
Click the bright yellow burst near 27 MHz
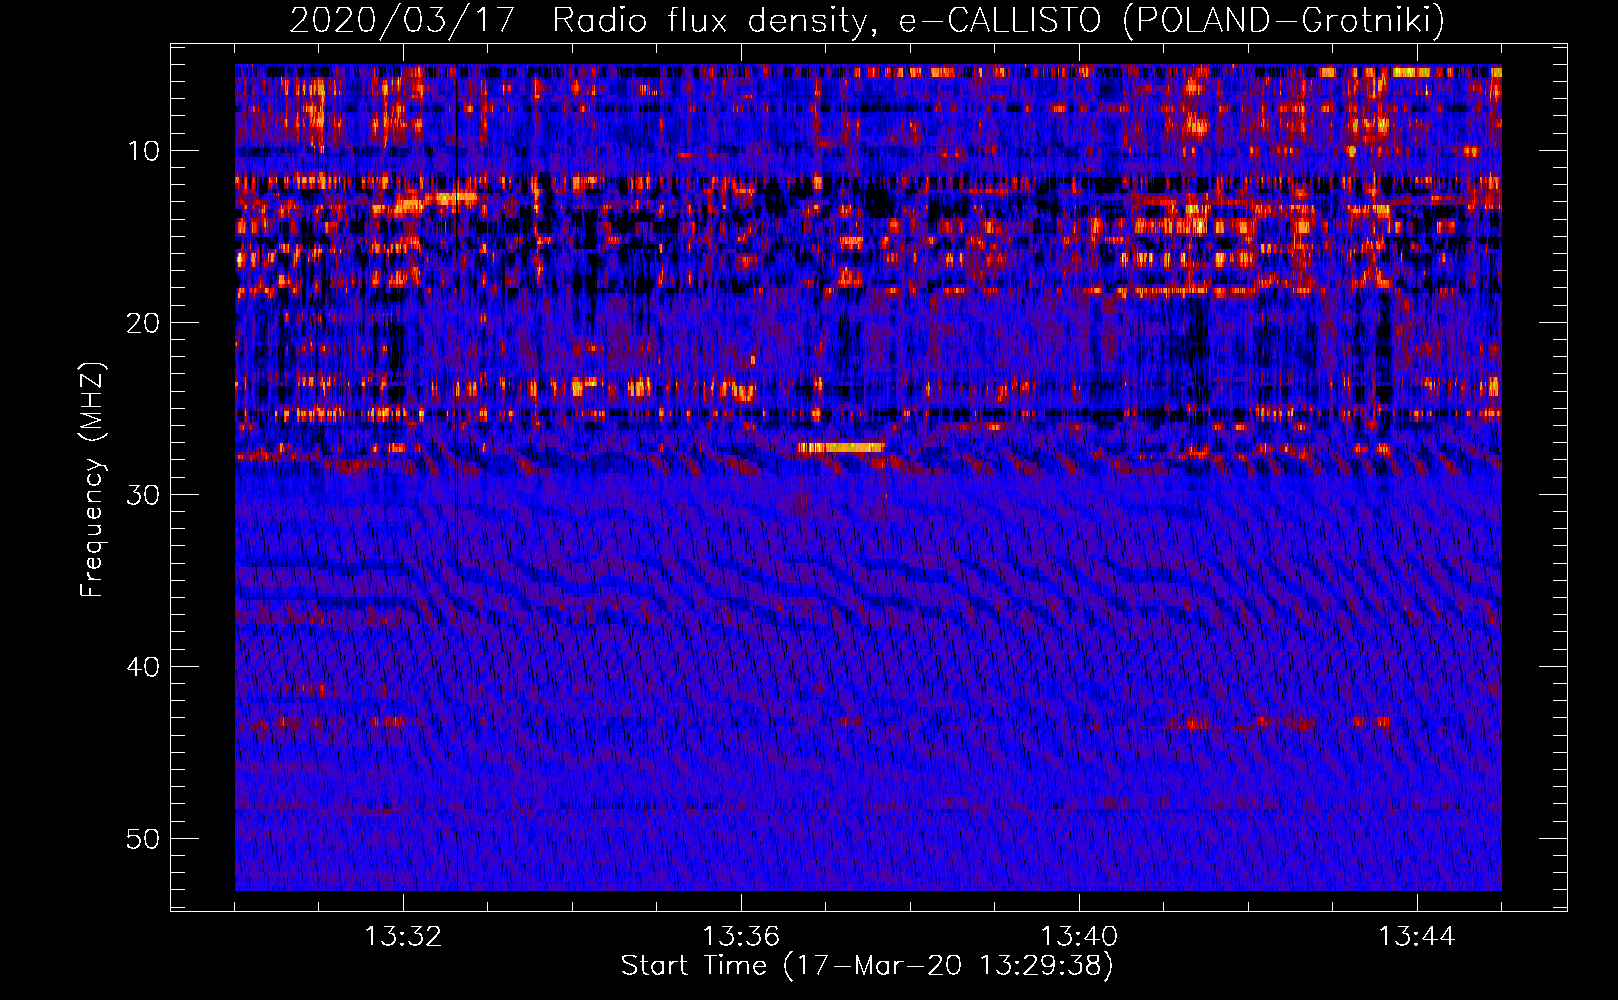click(841, 447)
